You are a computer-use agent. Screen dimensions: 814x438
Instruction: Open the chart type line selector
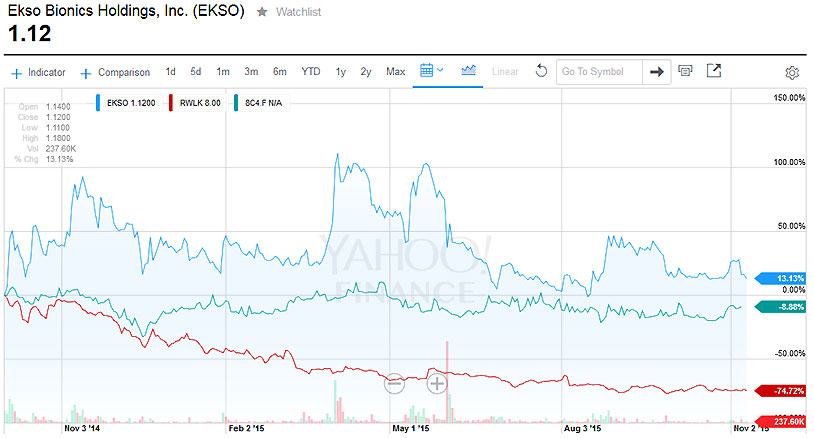tap(468, 72)
